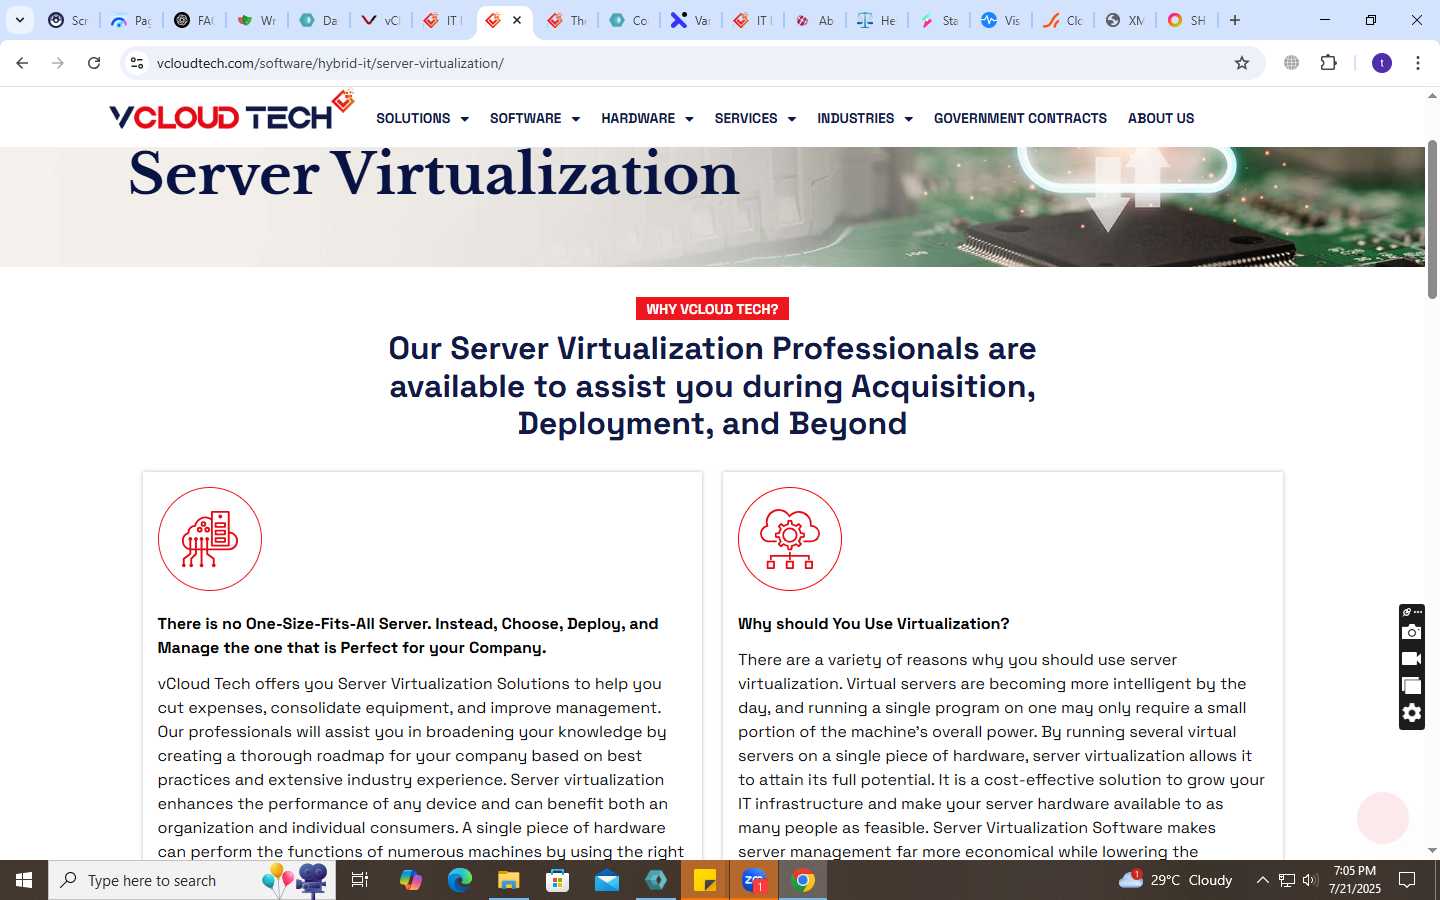Viewport: 1440px width, 900px height.
Task: Launch Microsoft Edge from taskbar
Action: pyautogui.click(x=459, y=880)
